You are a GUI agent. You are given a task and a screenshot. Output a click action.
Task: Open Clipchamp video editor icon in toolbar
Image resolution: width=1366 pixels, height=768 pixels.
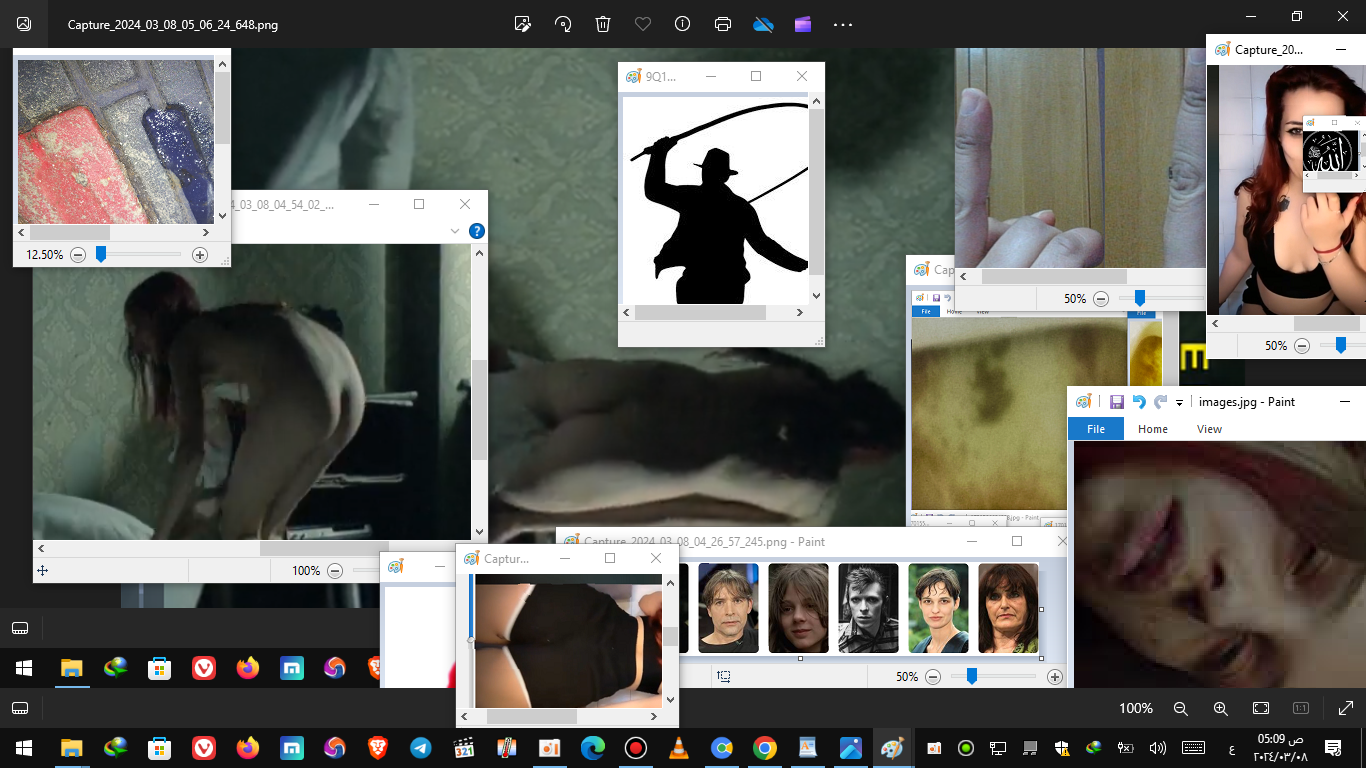[803, 24]
